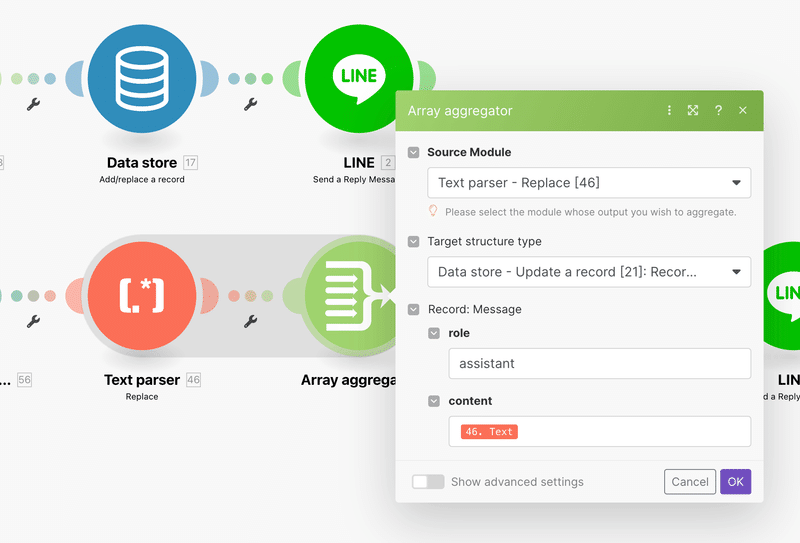Click the Text parser module label
Viewport: 800px width, 543px height.
coord(142,380)
